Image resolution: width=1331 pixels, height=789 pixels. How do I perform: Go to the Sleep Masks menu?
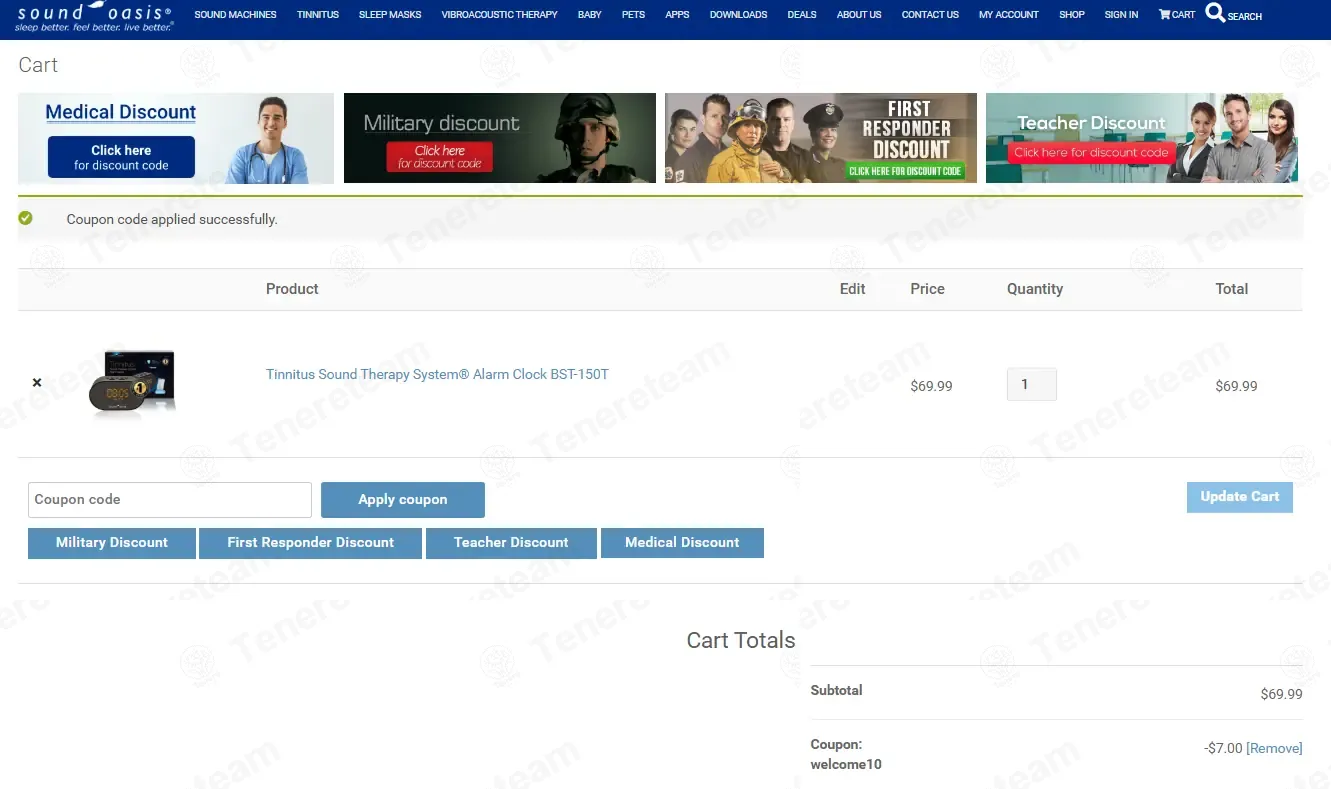click(x=390, y=15)
